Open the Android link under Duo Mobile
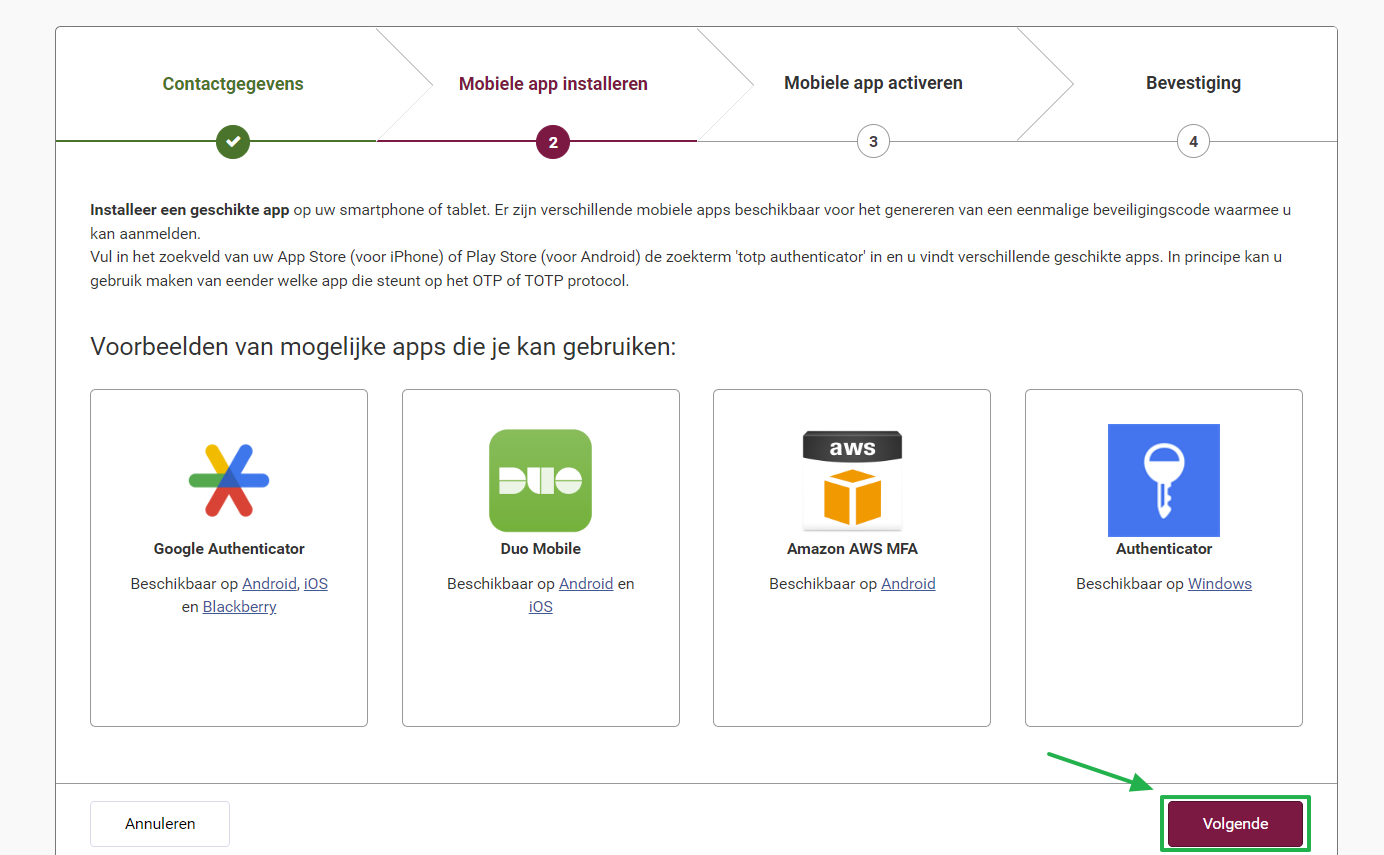Image resolution: width=1384 pixels, height=855 pixels. (586, 583)
